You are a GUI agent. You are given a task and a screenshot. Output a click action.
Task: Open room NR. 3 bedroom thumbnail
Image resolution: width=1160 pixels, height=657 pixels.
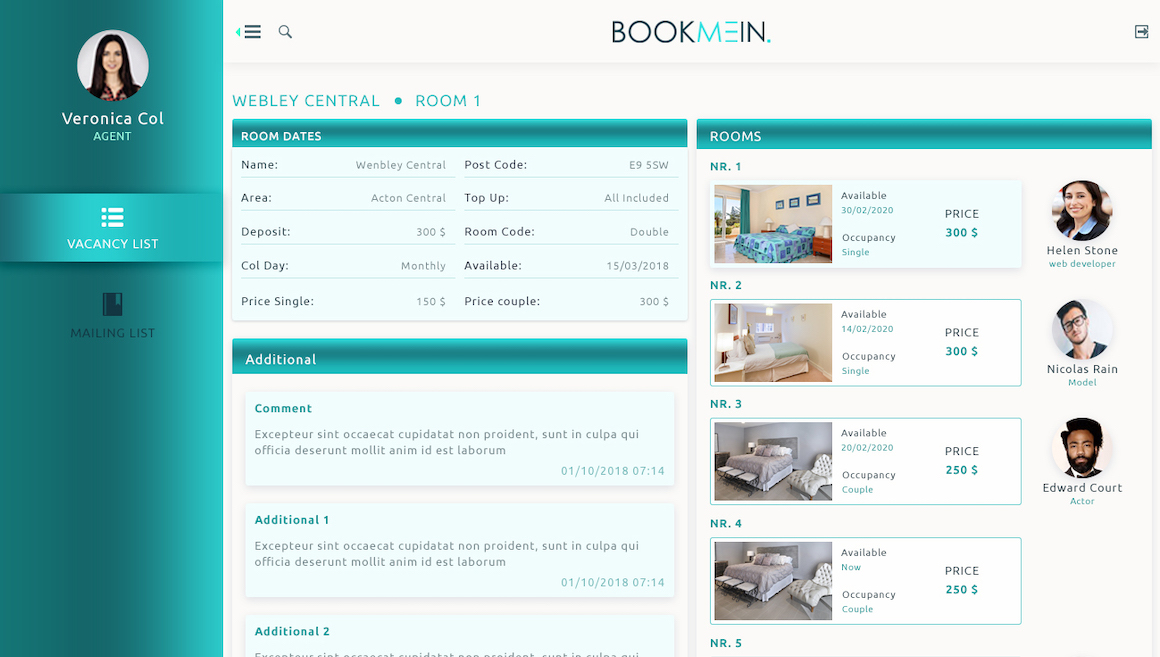click(x=773, y=461)
